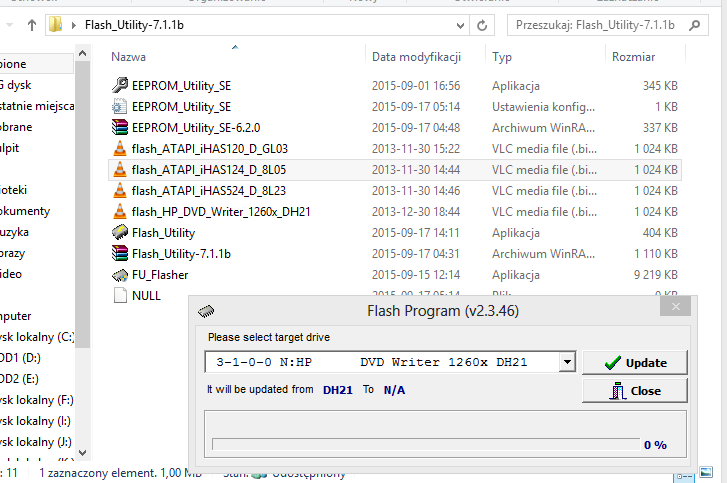Open the 'DD2 (E:)' drive in sidebar

19,379
